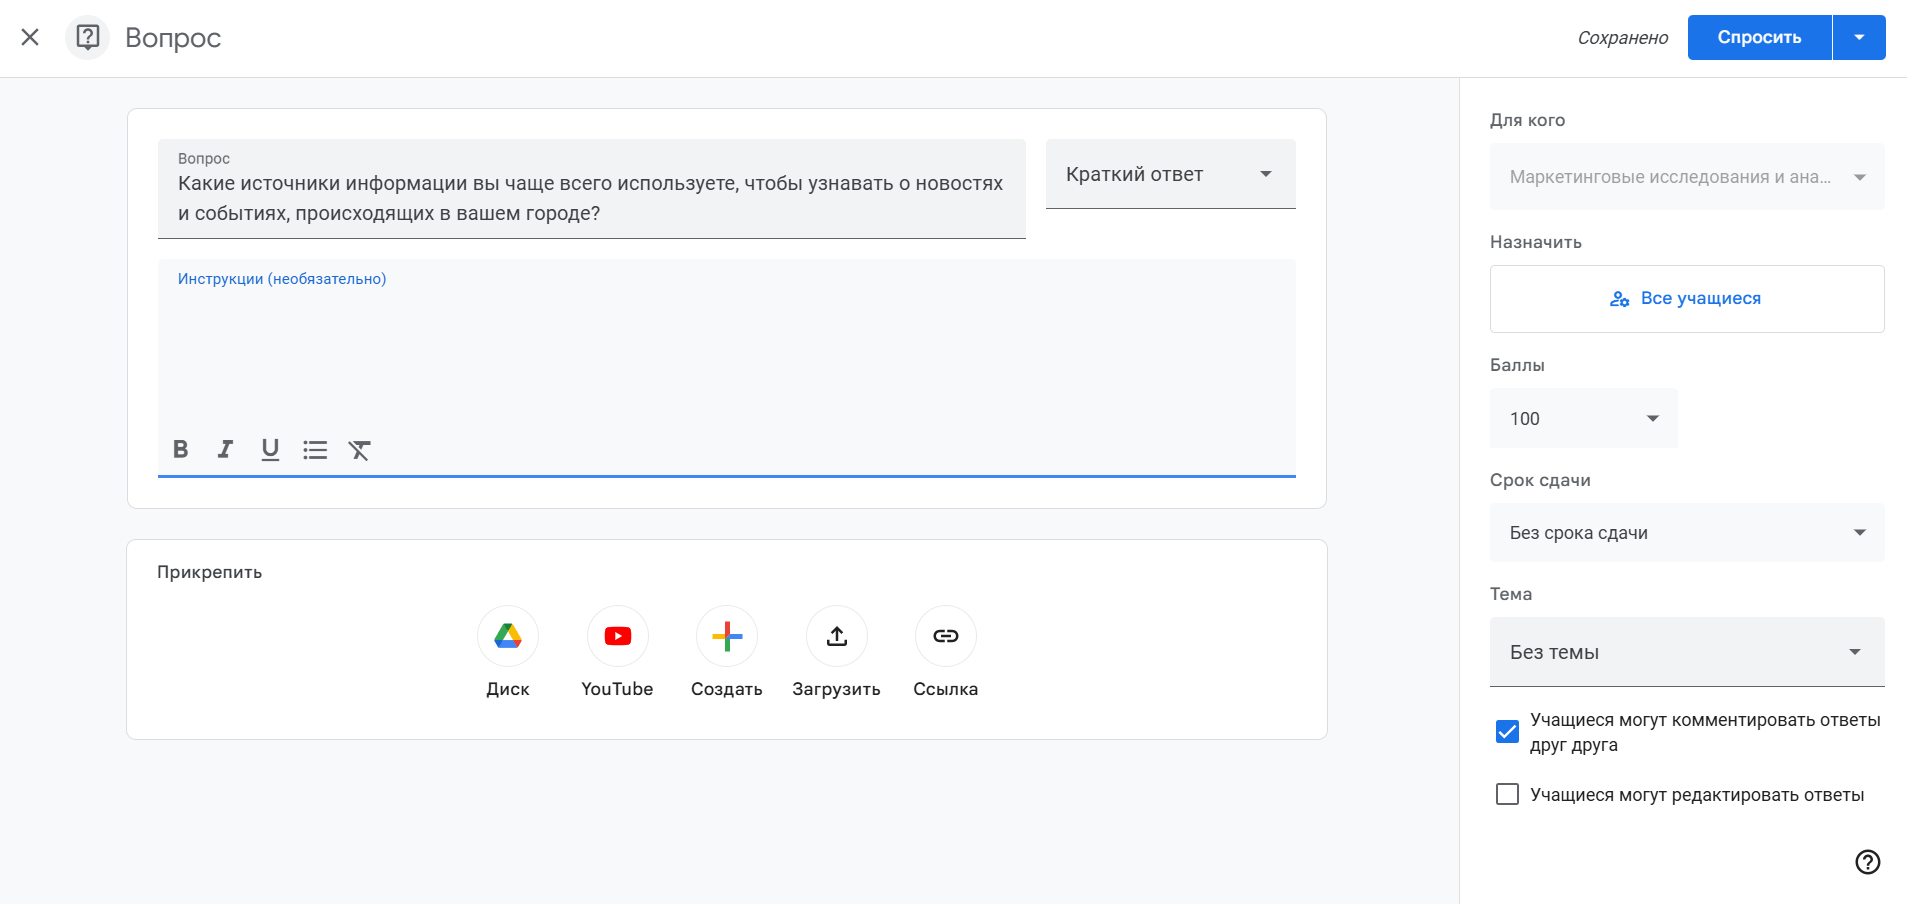Click the Спросить button

click(x=1758, y=37)
